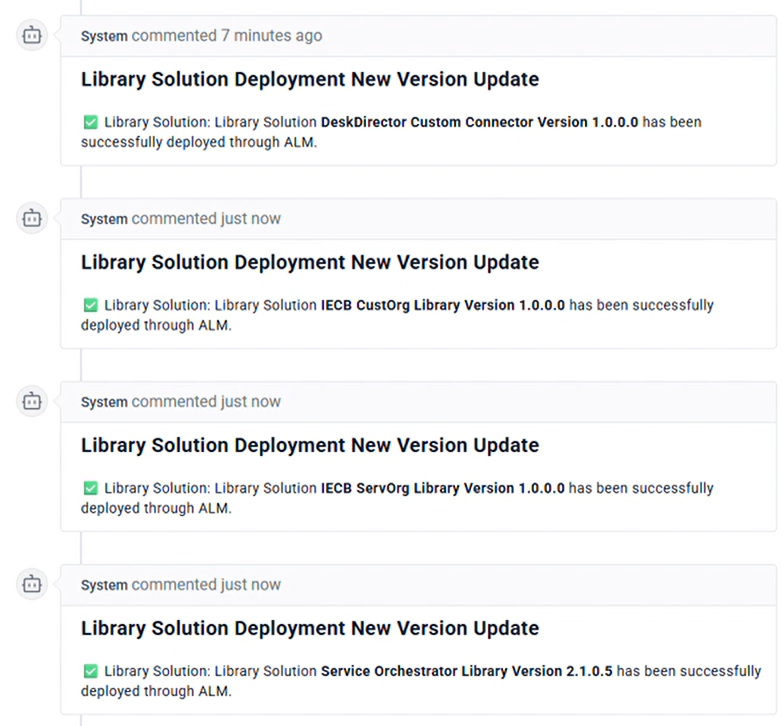Screen dimensions: 782x726
Task: Click the "just now" timestamp on the Service Orchestrator comment
Action: tap(251, 585)
